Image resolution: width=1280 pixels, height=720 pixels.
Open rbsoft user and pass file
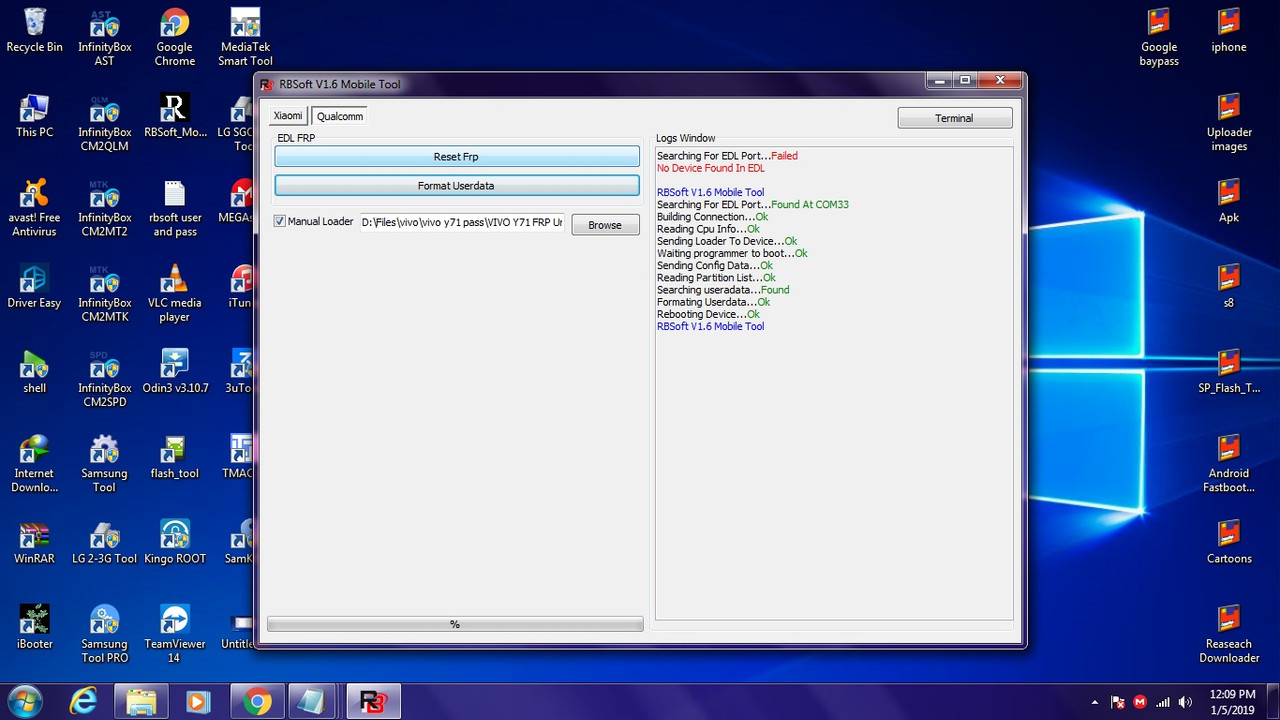coord(175,209)
